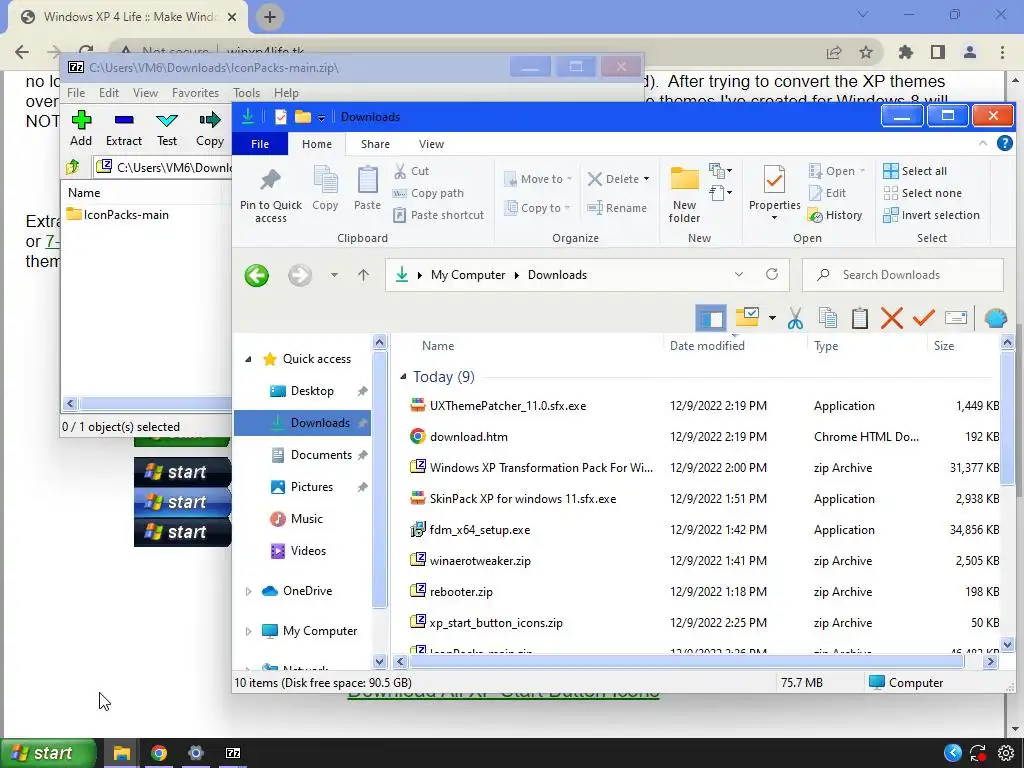Viewport: 1024px width, 768px height.
Task: Click Rename in the Organize group
Action: (x=616, y=208)
